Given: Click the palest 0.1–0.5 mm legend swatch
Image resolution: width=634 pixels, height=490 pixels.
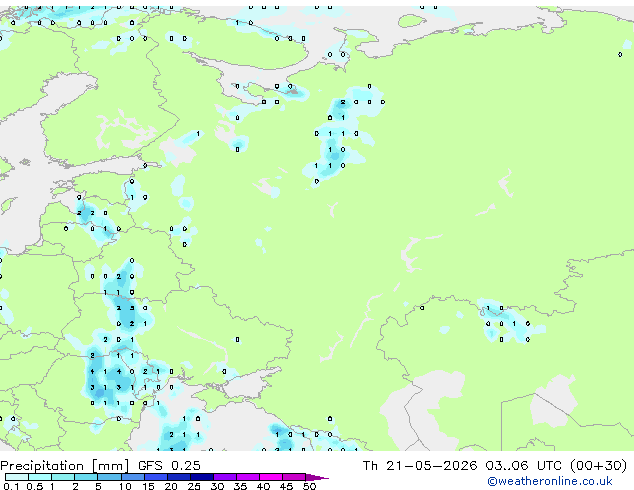Looking at the screenshot, I should coord(17,477).
